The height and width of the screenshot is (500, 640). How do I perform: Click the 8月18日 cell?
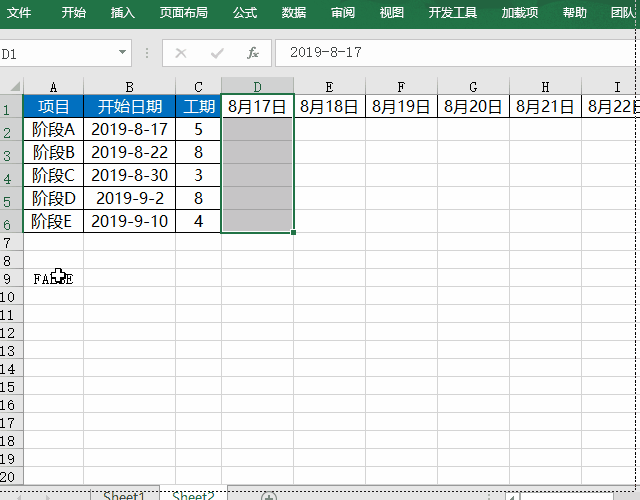[329, 107]
